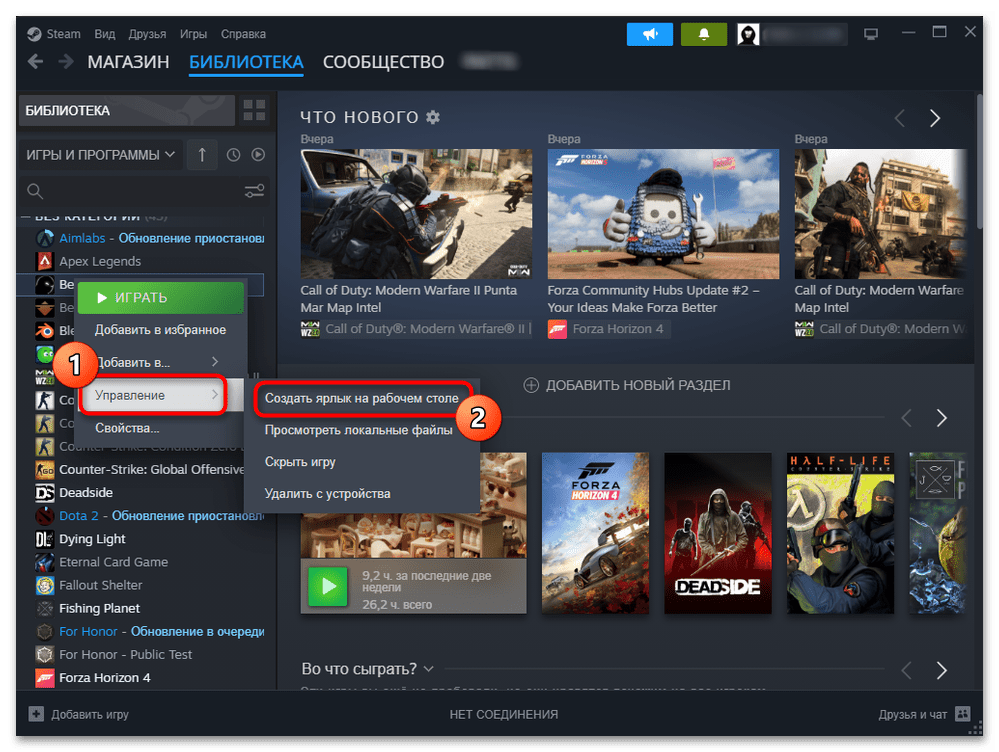Click the back navigation arrow

pos(36,62)
